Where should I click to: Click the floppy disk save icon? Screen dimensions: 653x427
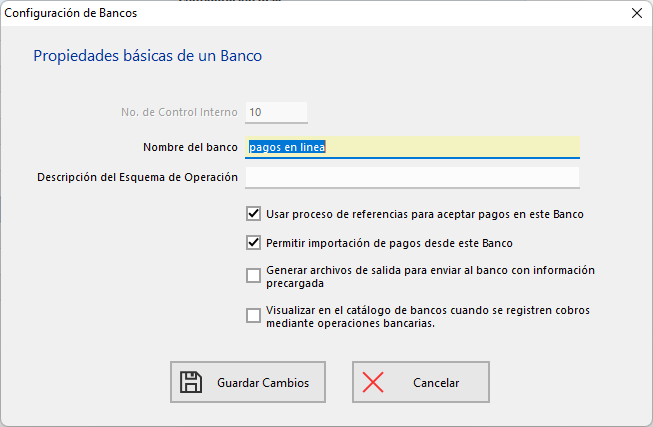191,382
